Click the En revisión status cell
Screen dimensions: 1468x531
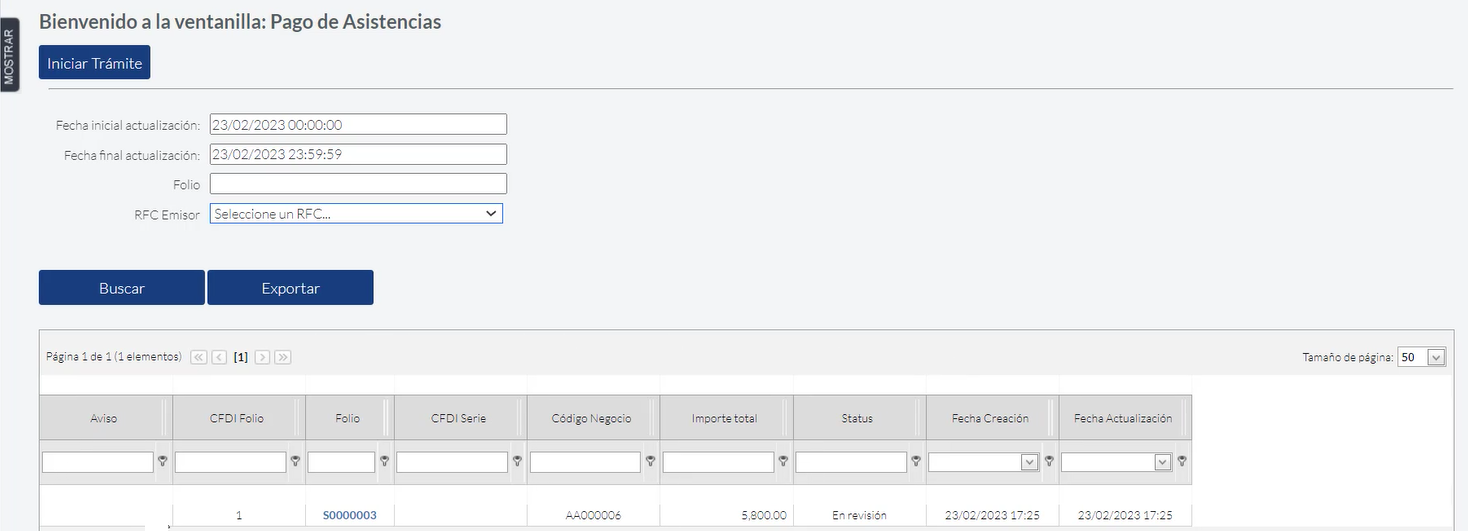tap(859, 515)
